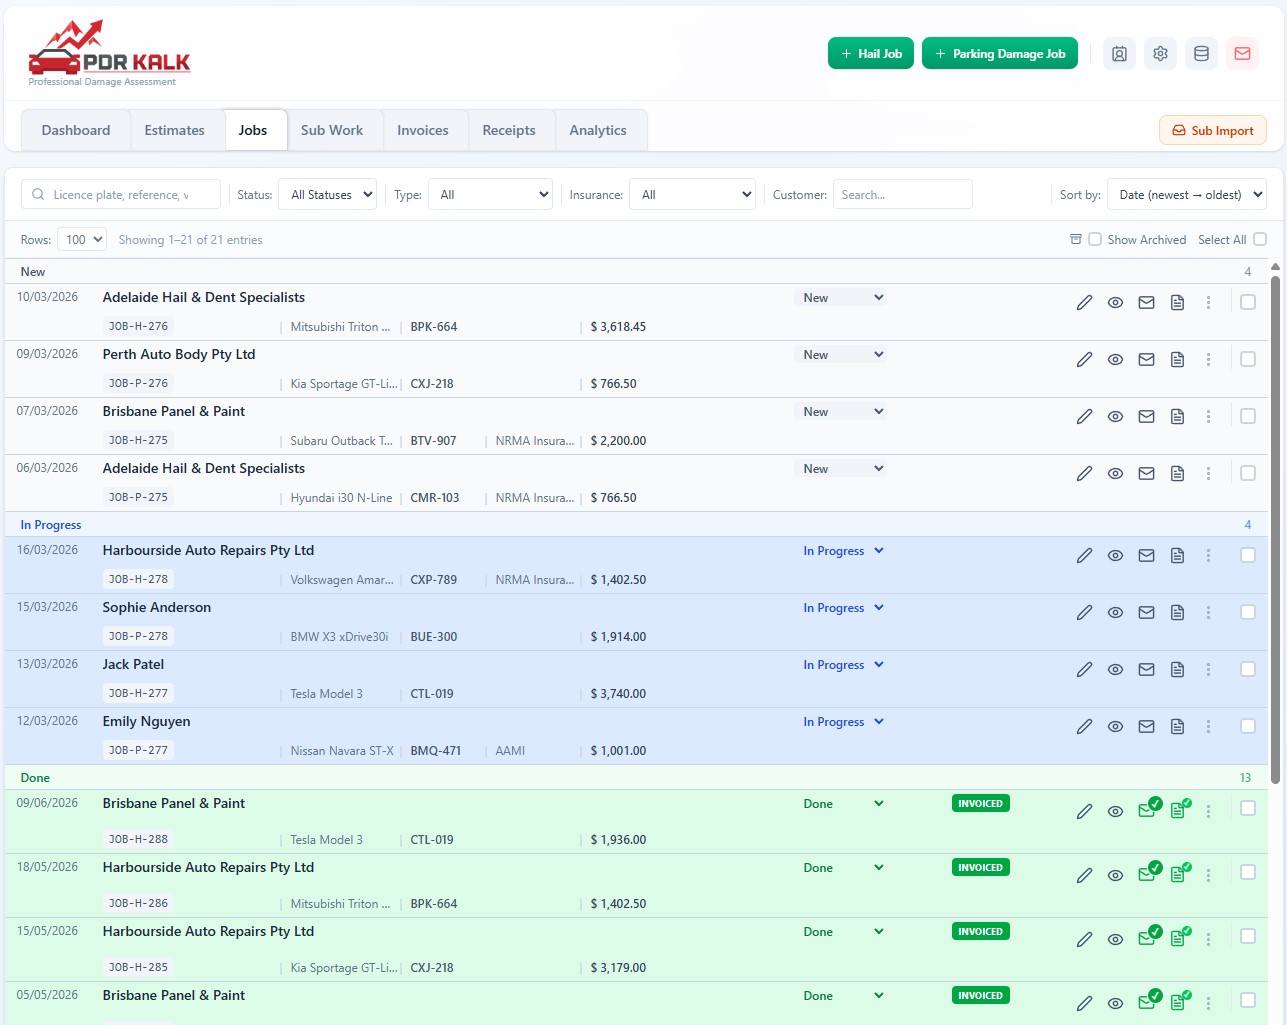1287x1025 pixels.
Task: Open the settings gear icon
Action: [x=1160, y=54]
